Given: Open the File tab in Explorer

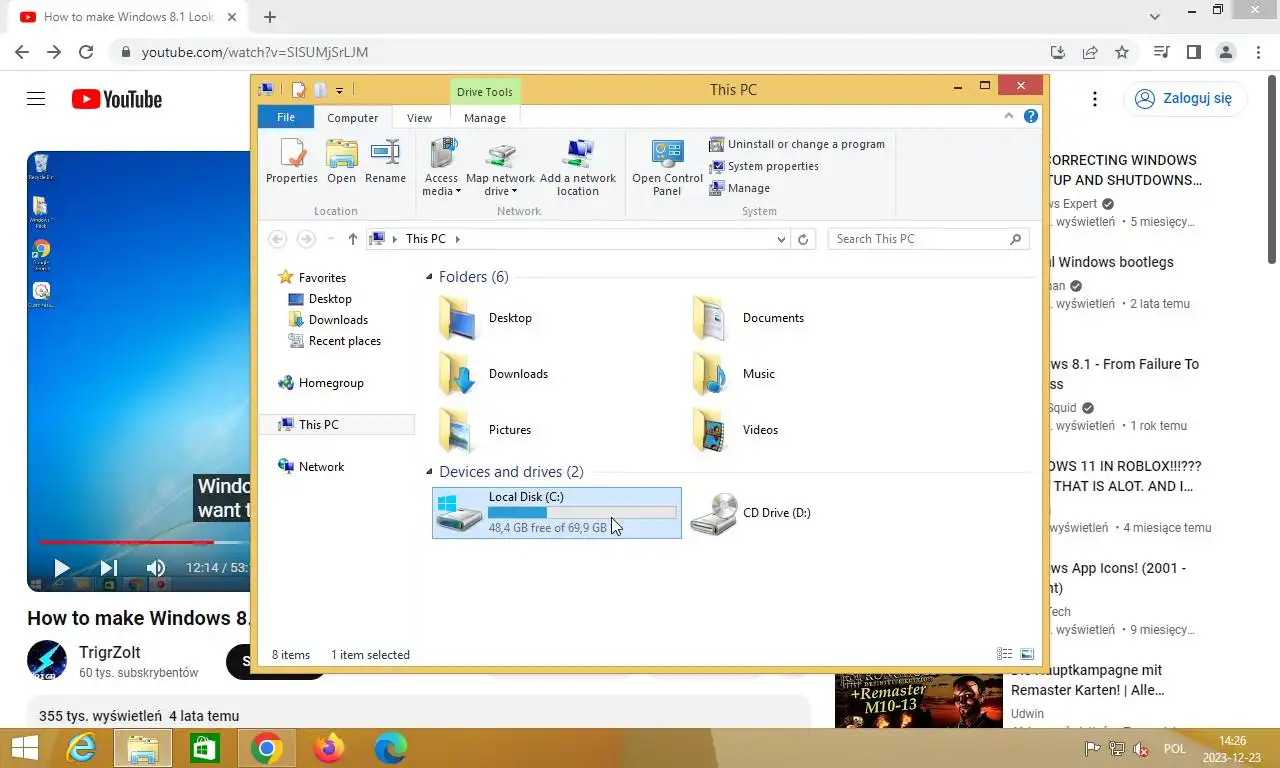Looking at the screenshot, I should pos(286,117).
